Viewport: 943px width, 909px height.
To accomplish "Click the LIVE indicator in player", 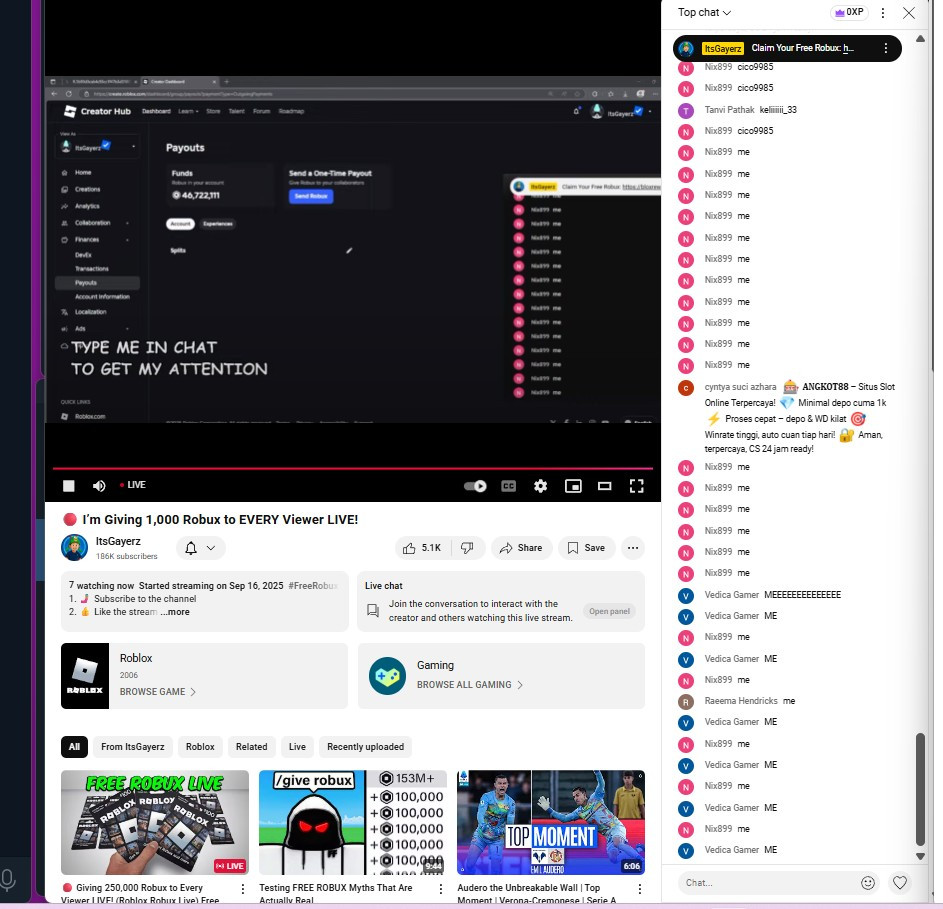I will coord(133,485).
